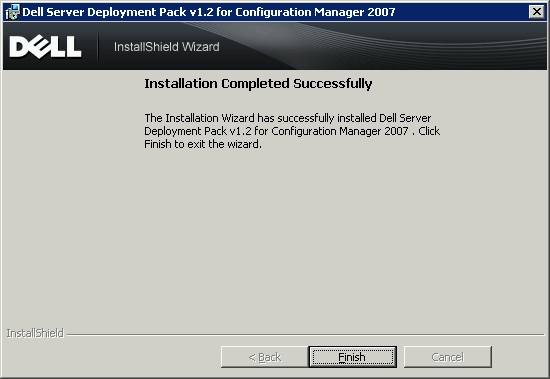Finish the installation wizard
This screenshot has height=379, width=550.
point(353,357)
